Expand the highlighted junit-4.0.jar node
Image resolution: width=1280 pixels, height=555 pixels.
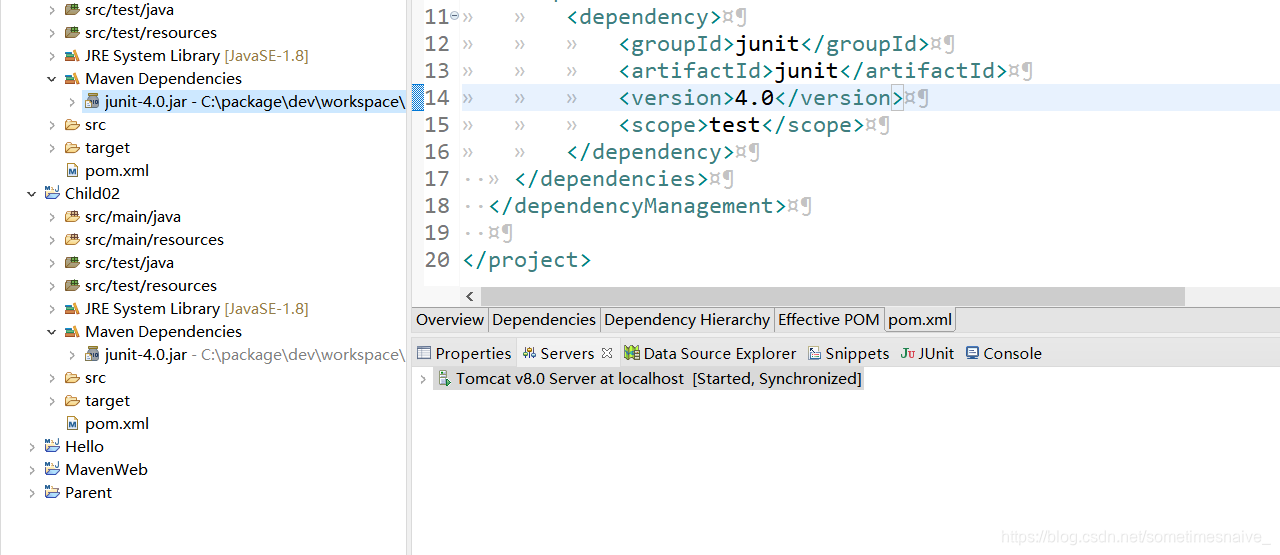point(72,101)
